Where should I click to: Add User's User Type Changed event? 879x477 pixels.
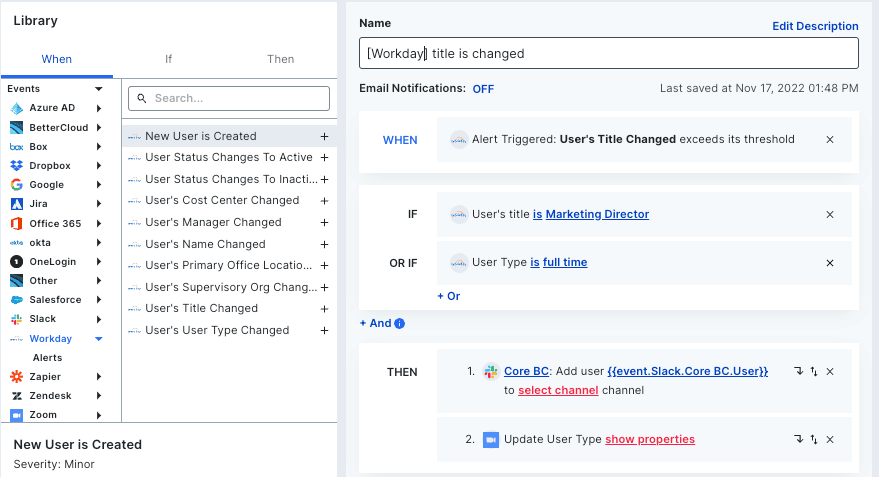pos(324,331)
